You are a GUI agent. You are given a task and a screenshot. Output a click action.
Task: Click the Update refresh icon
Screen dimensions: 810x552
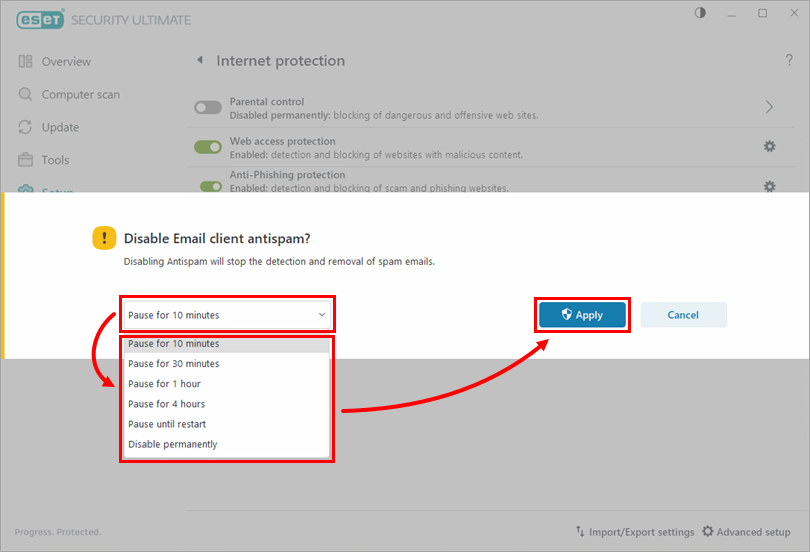[25, 128]
